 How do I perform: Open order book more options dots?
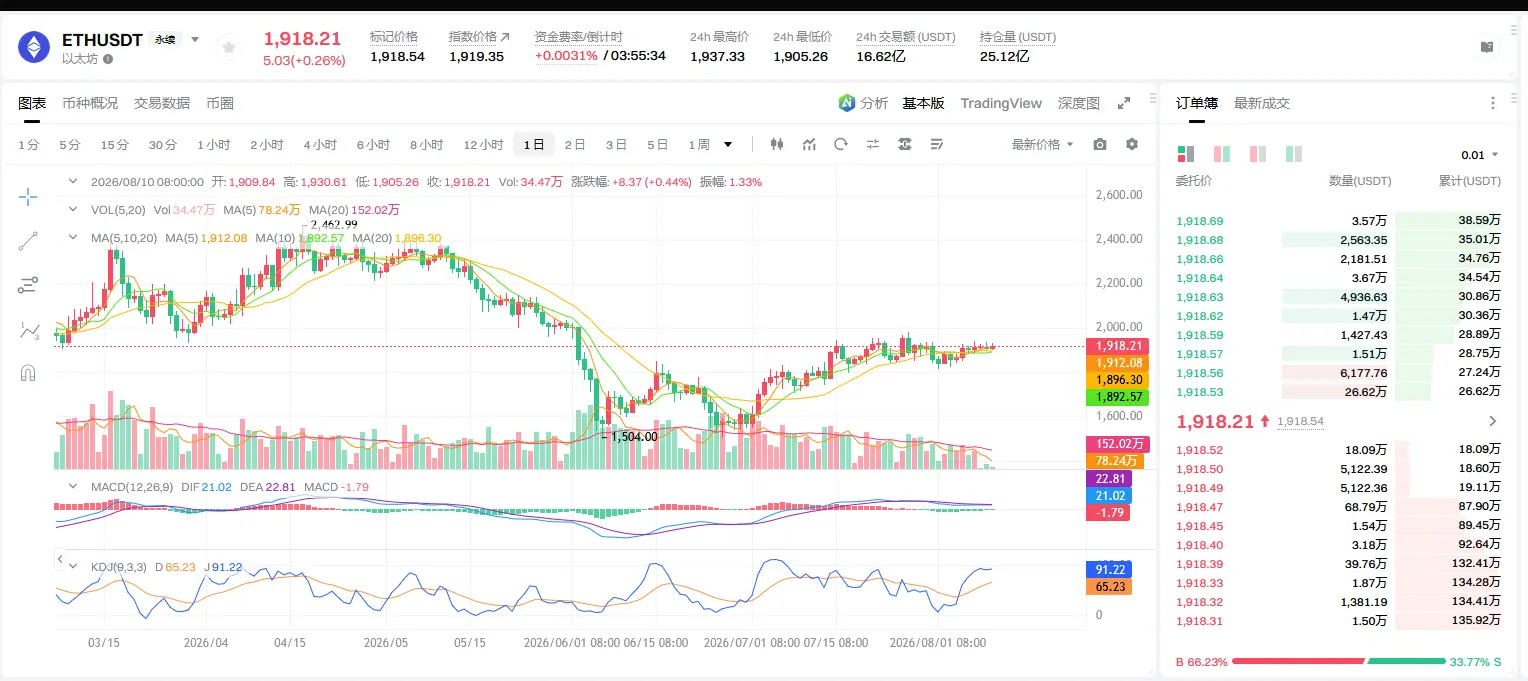[1493, 103]
